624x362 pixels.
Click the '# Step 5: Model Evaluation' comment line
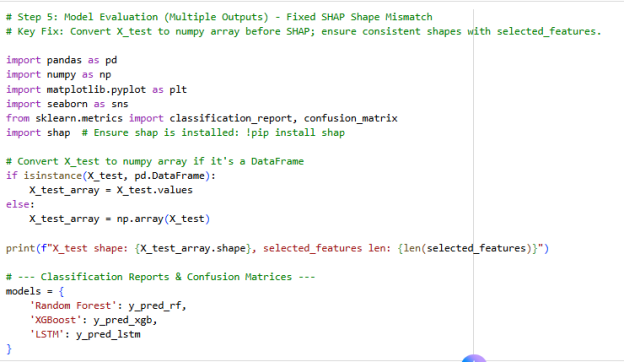pyautogui.click(x=219, y=17)
